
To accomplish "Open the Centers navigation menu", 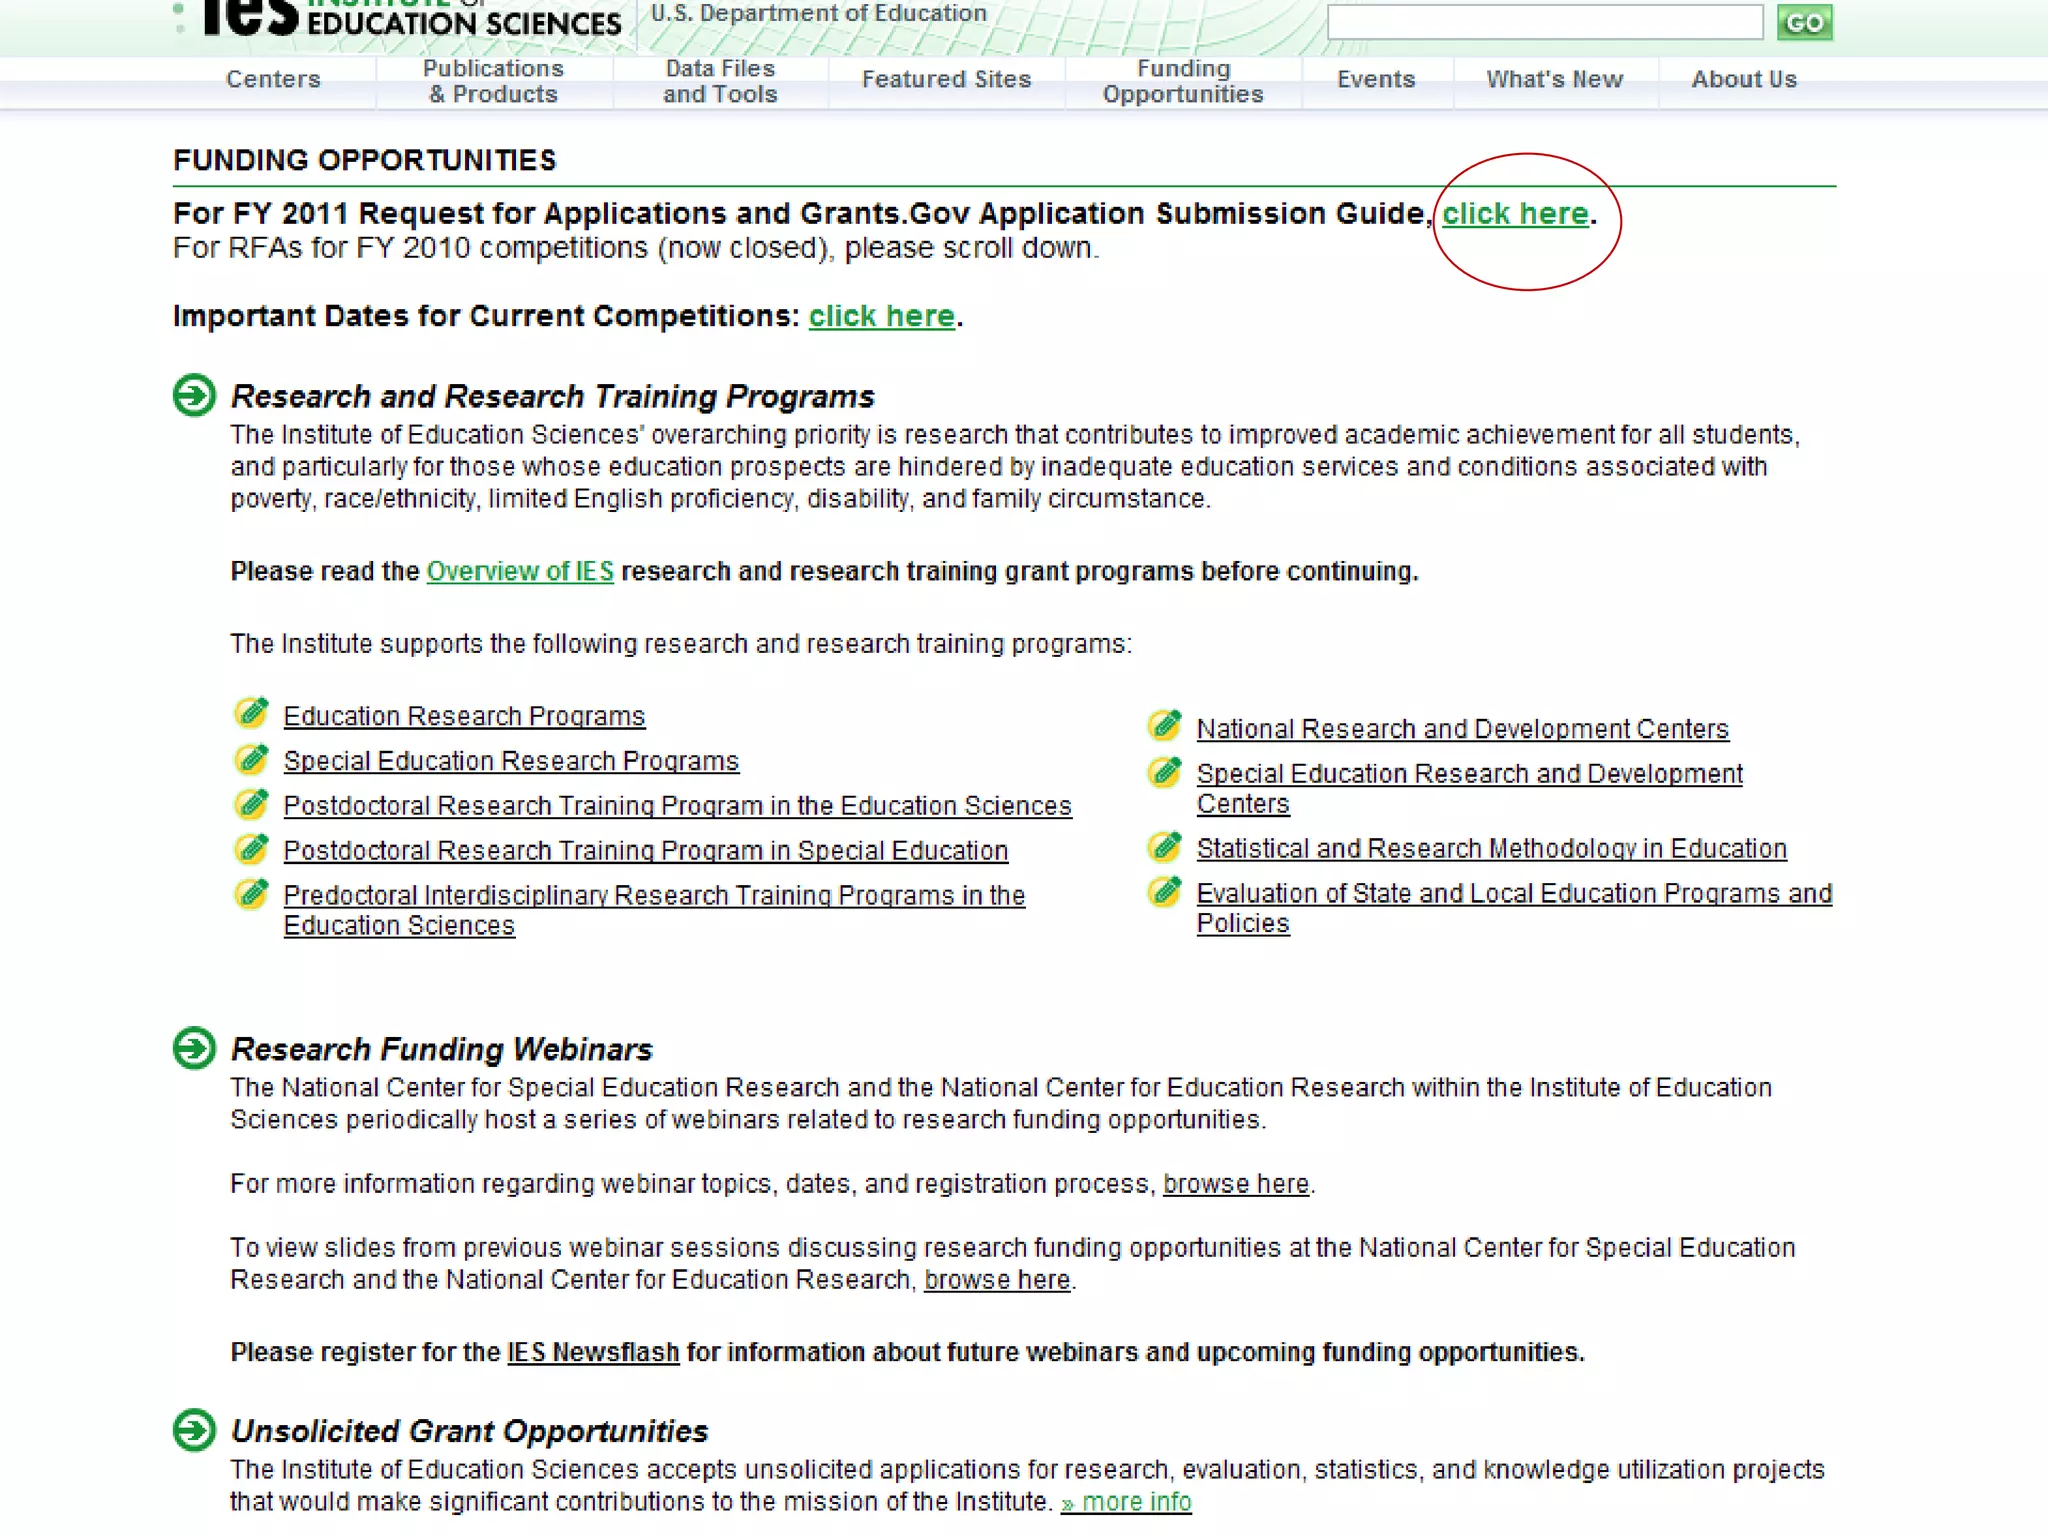I will 273,80.
